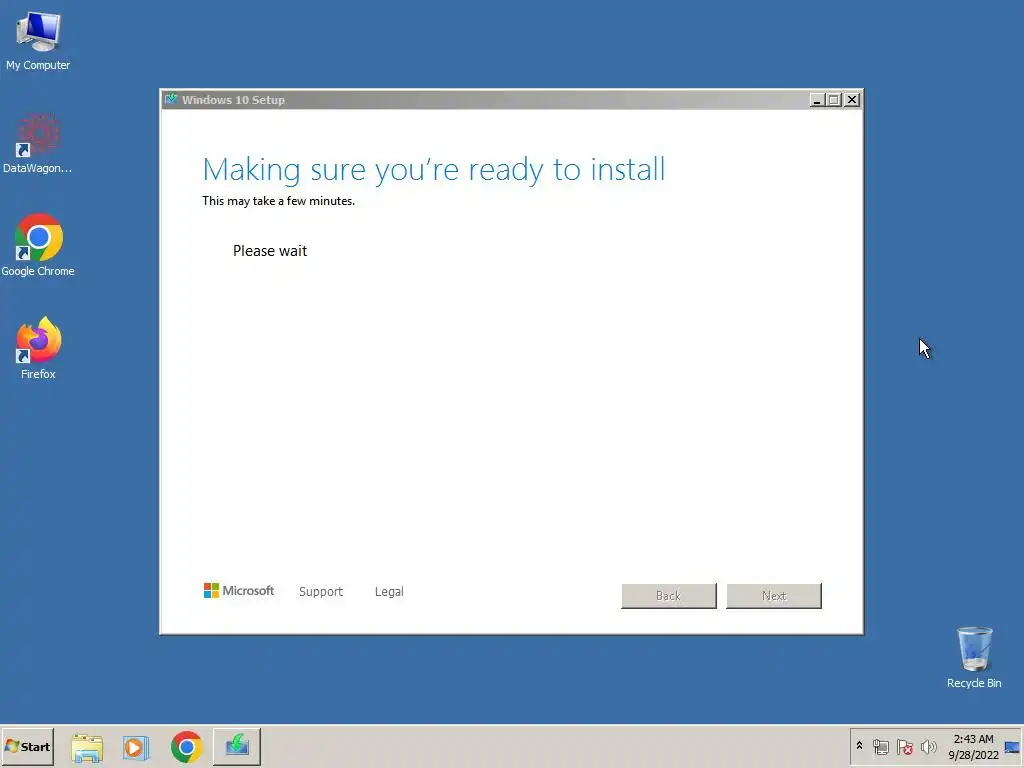
Task: Open the Recycle Bin
Action: (974, 657)
